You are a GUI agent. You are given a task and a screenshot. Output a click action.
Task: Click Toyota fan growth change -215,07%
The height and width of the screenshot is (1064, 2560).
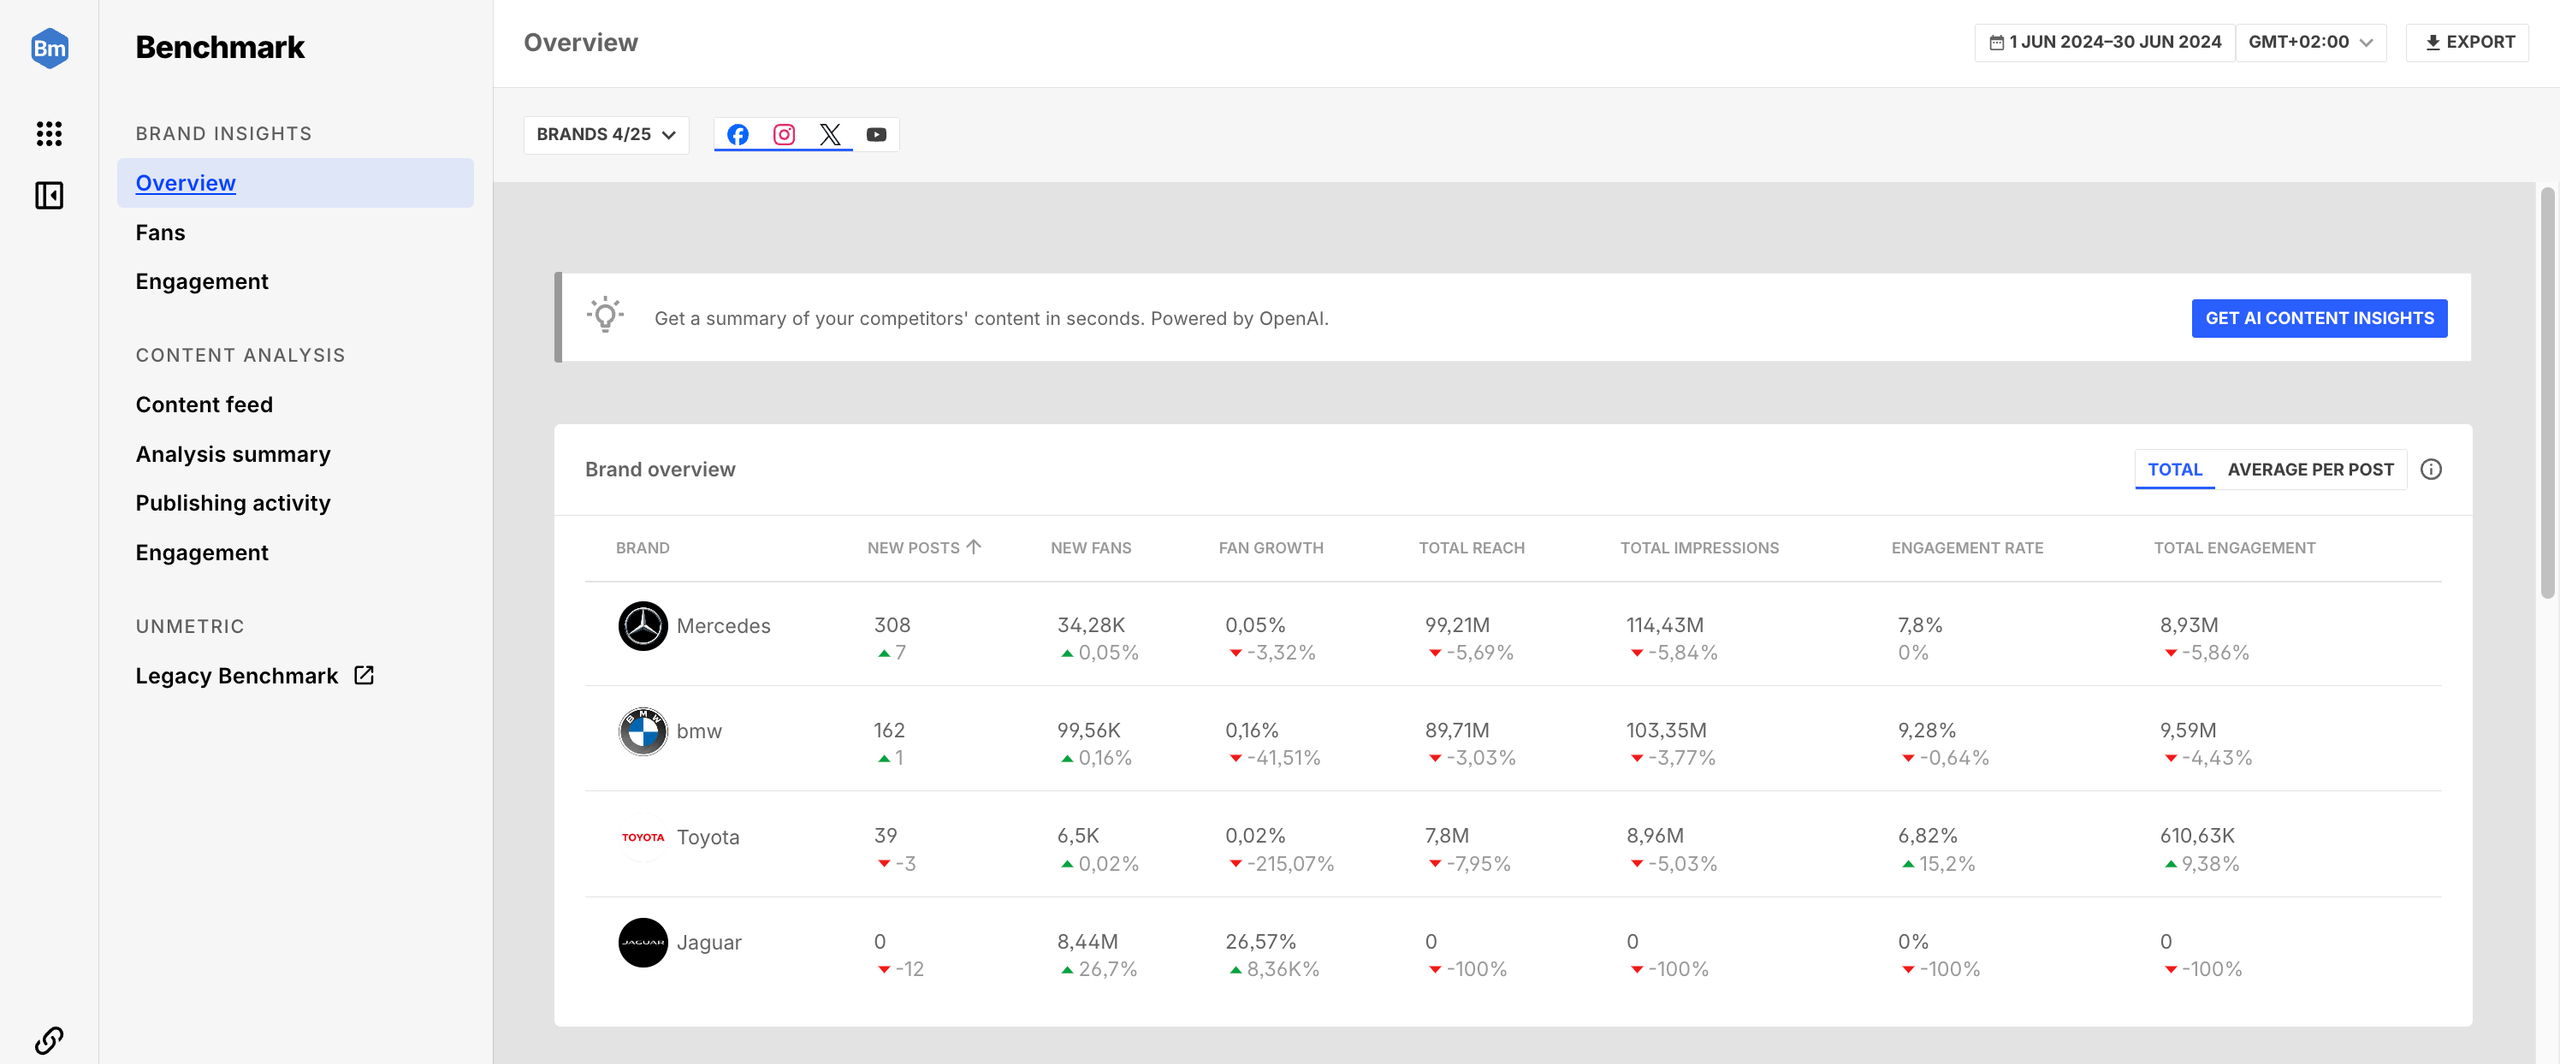[1281, 863]
